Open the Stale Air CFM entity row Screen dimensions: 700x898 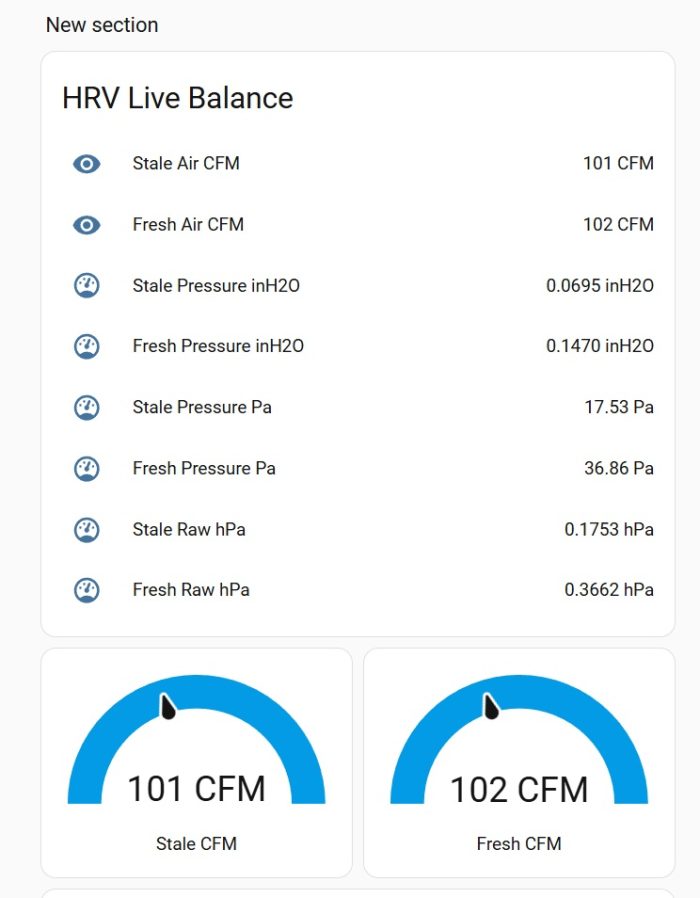(x=358, y=164)
